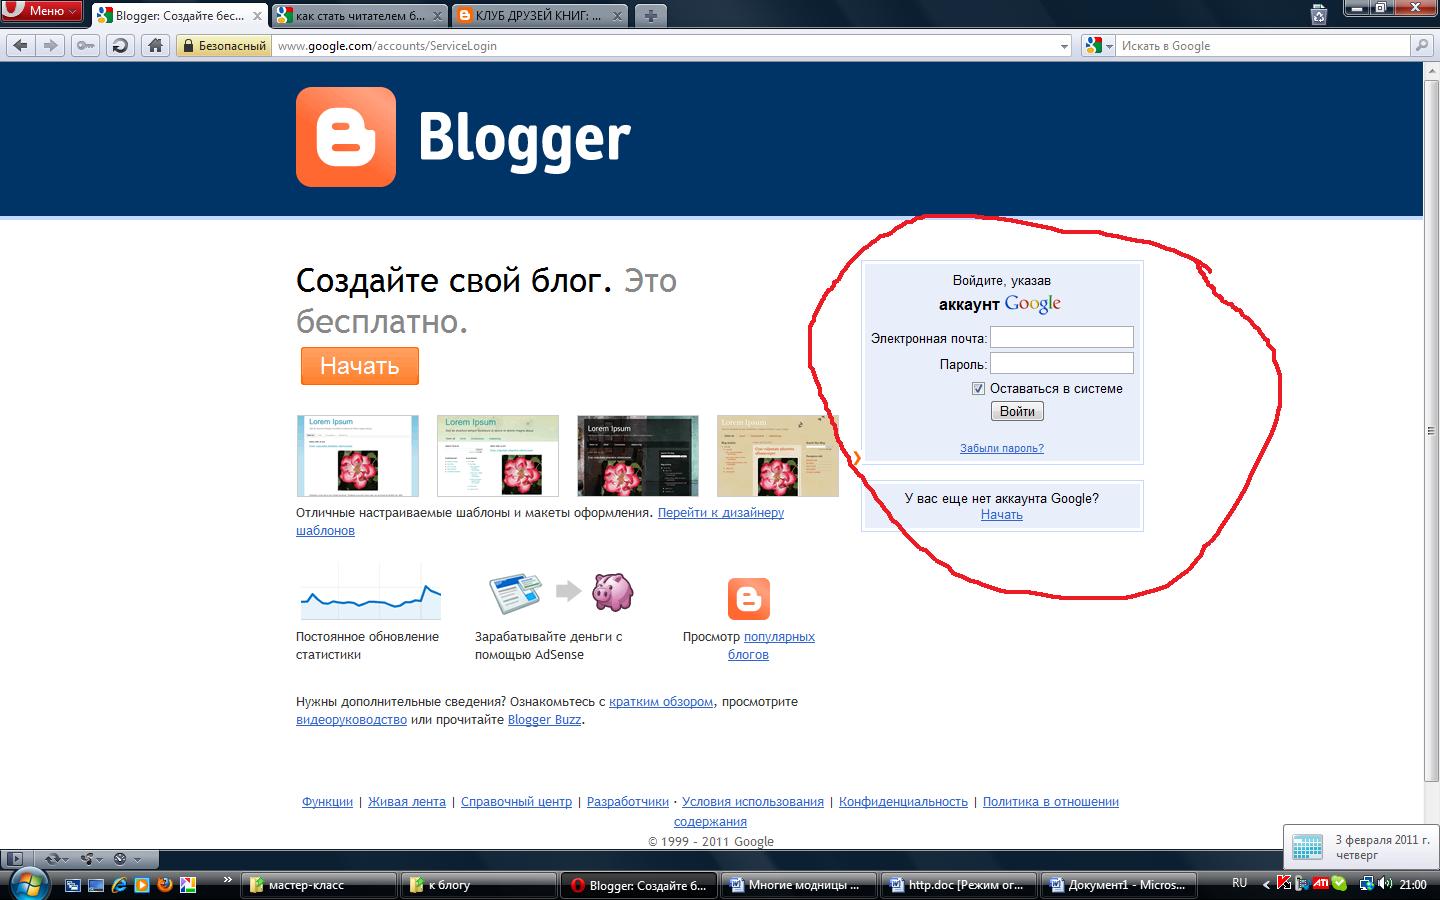Select the first white template thumbnail
The image size is (1440, 900).
tap(358, 456)
